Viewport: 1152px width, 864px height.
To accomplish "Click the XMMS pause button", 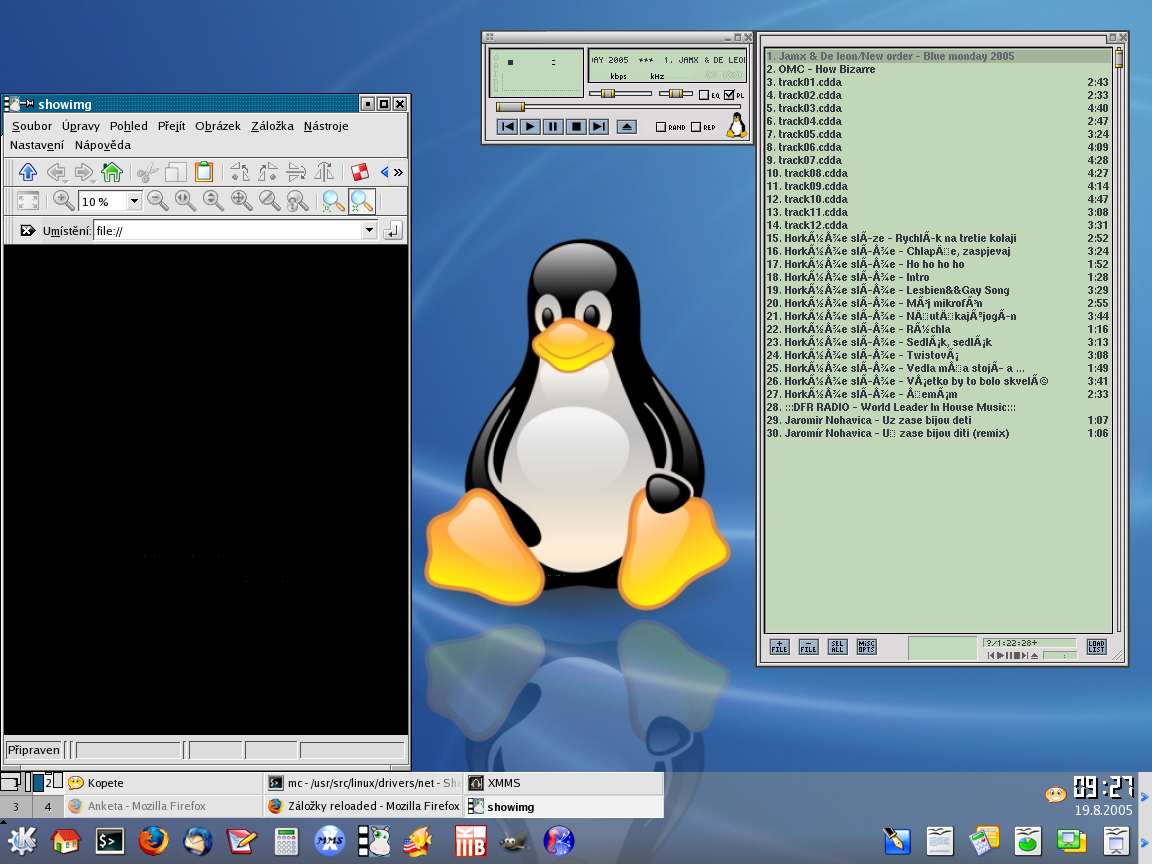I will click(553, 126).
